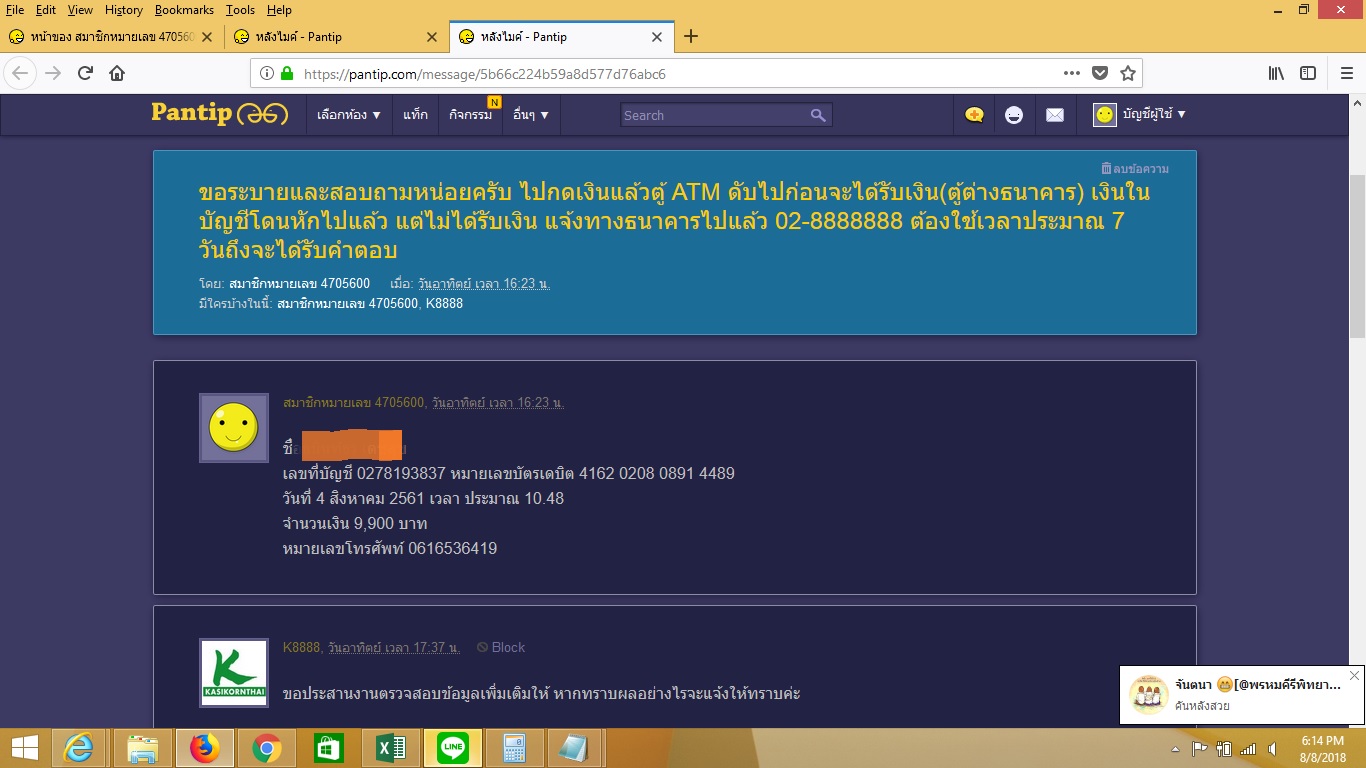
Task: Close the LINE notification popup
Action: click(1354, 676)
